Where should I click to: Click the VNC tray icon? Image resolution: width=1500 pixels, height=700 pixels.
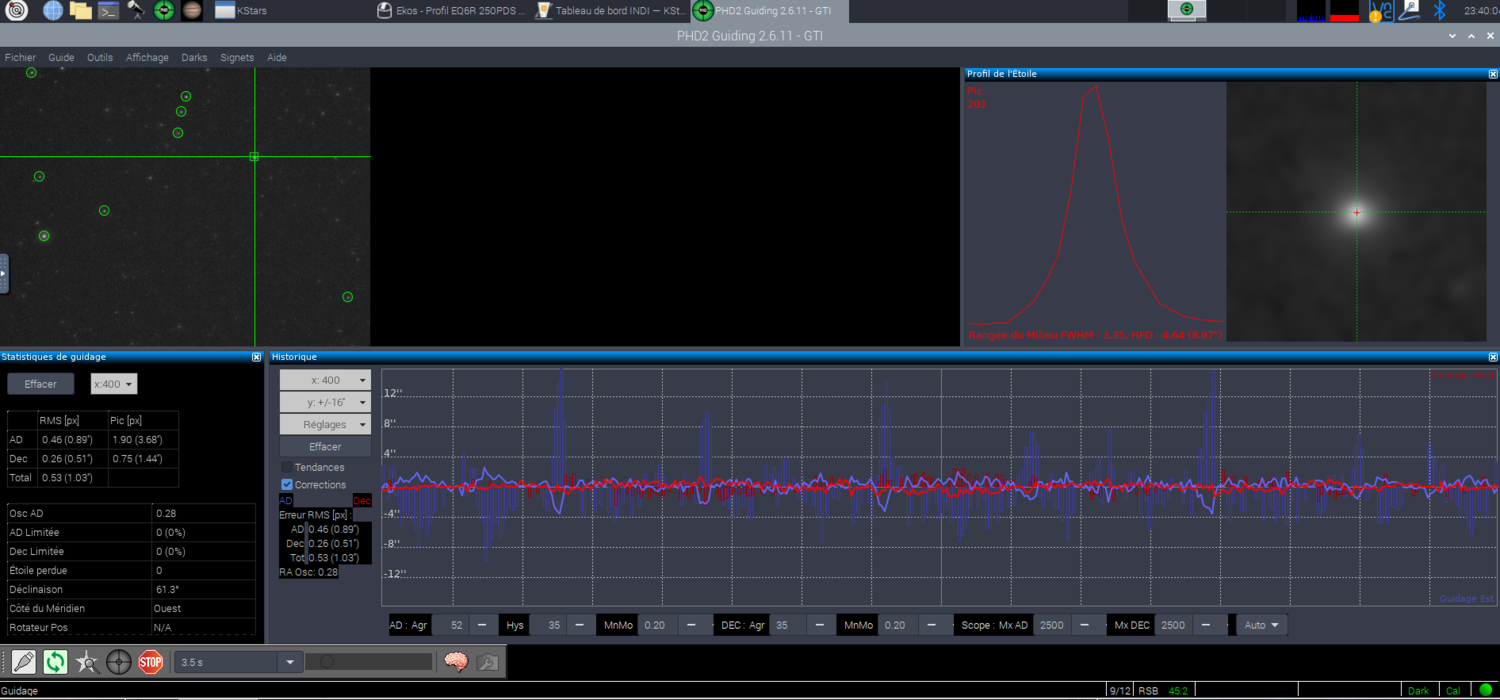[x=1382, y=10]
